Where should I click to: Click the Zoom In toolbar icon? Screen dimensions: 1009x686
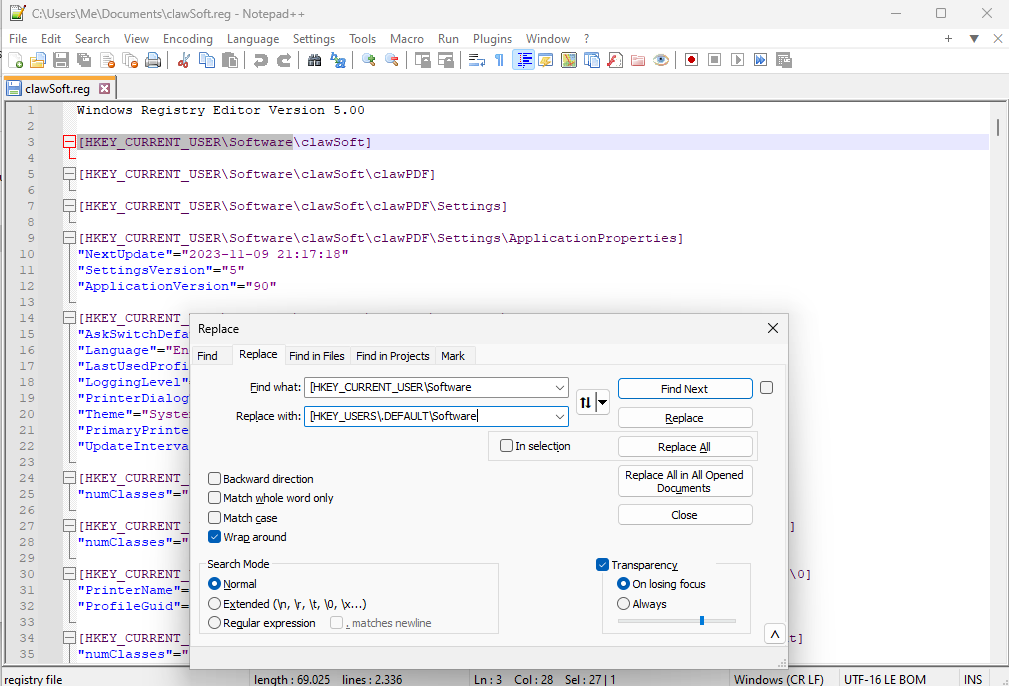point(369,61)
